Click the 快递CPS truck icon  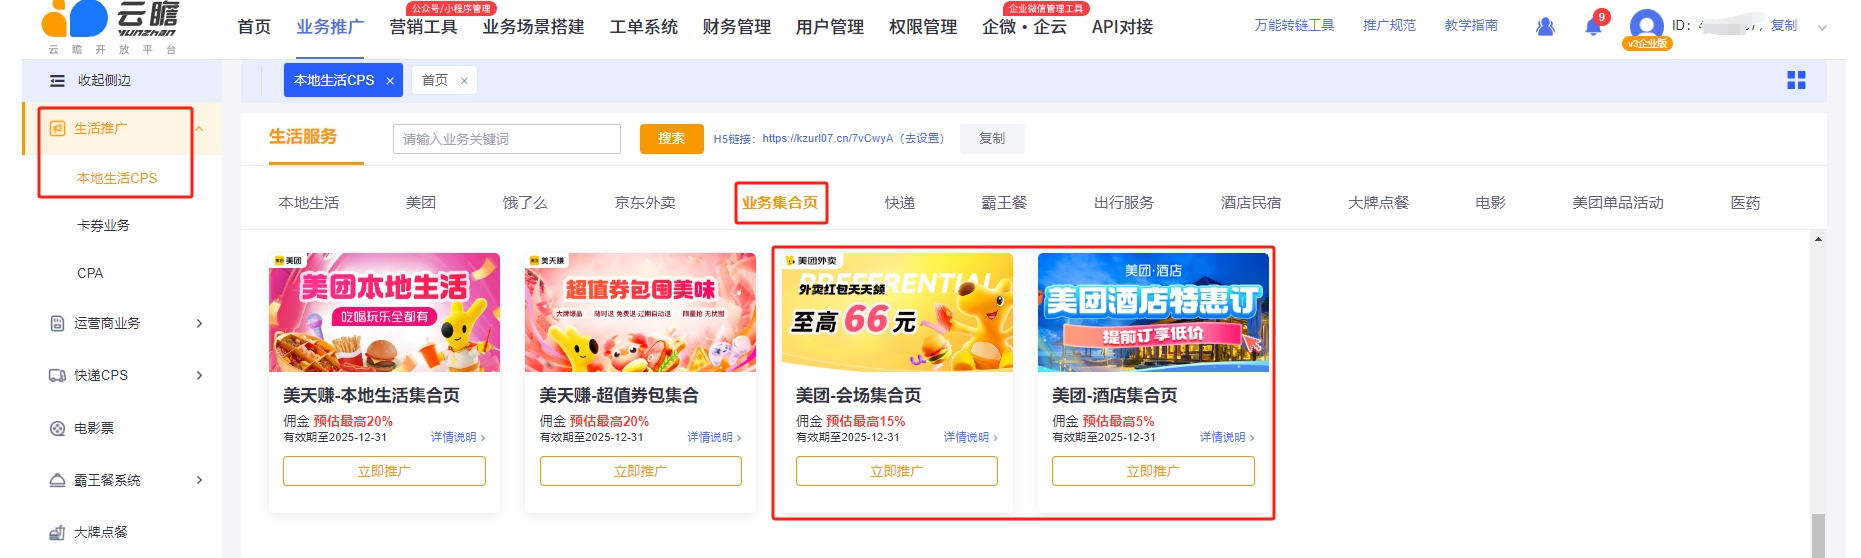click(57, 375)
